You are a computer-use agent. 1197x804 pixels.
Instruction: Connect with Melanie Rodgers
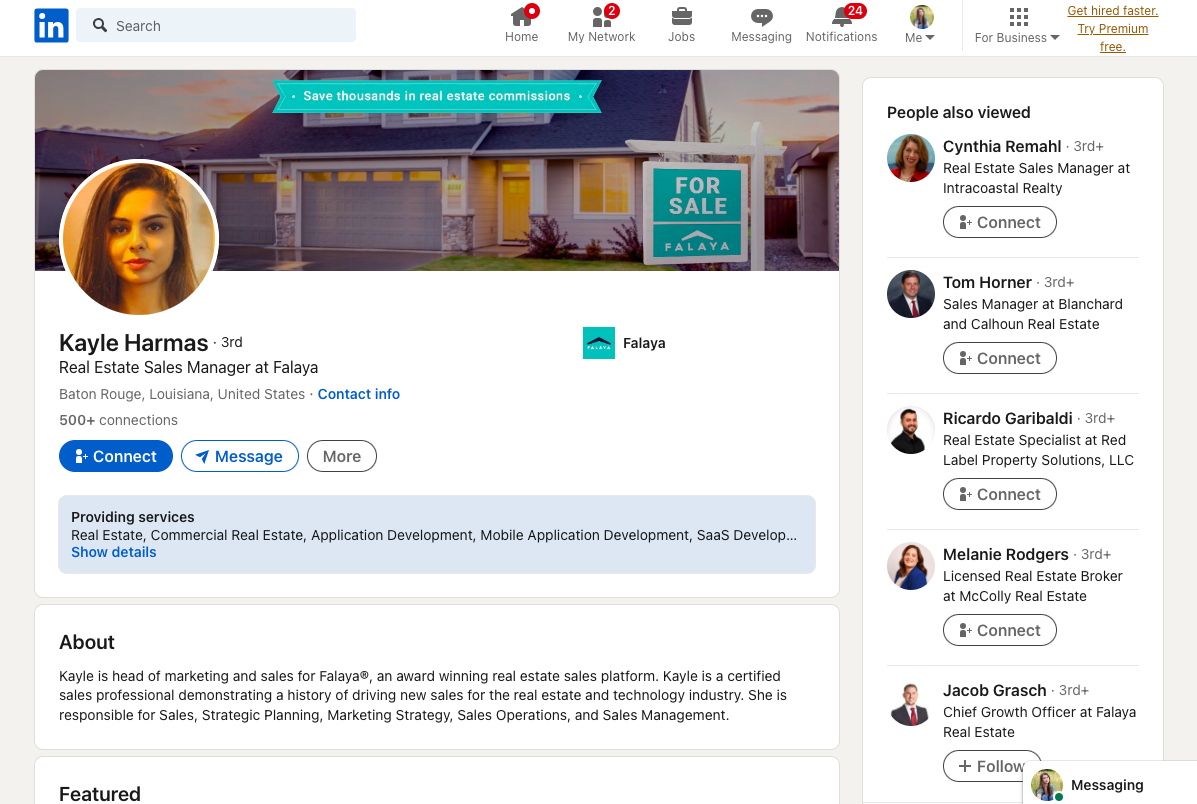[x=999, y=630]
